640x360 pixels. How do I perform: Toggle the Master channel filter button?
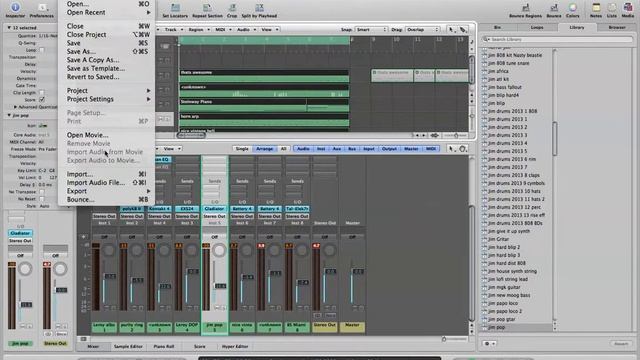[x=411, y=149]
